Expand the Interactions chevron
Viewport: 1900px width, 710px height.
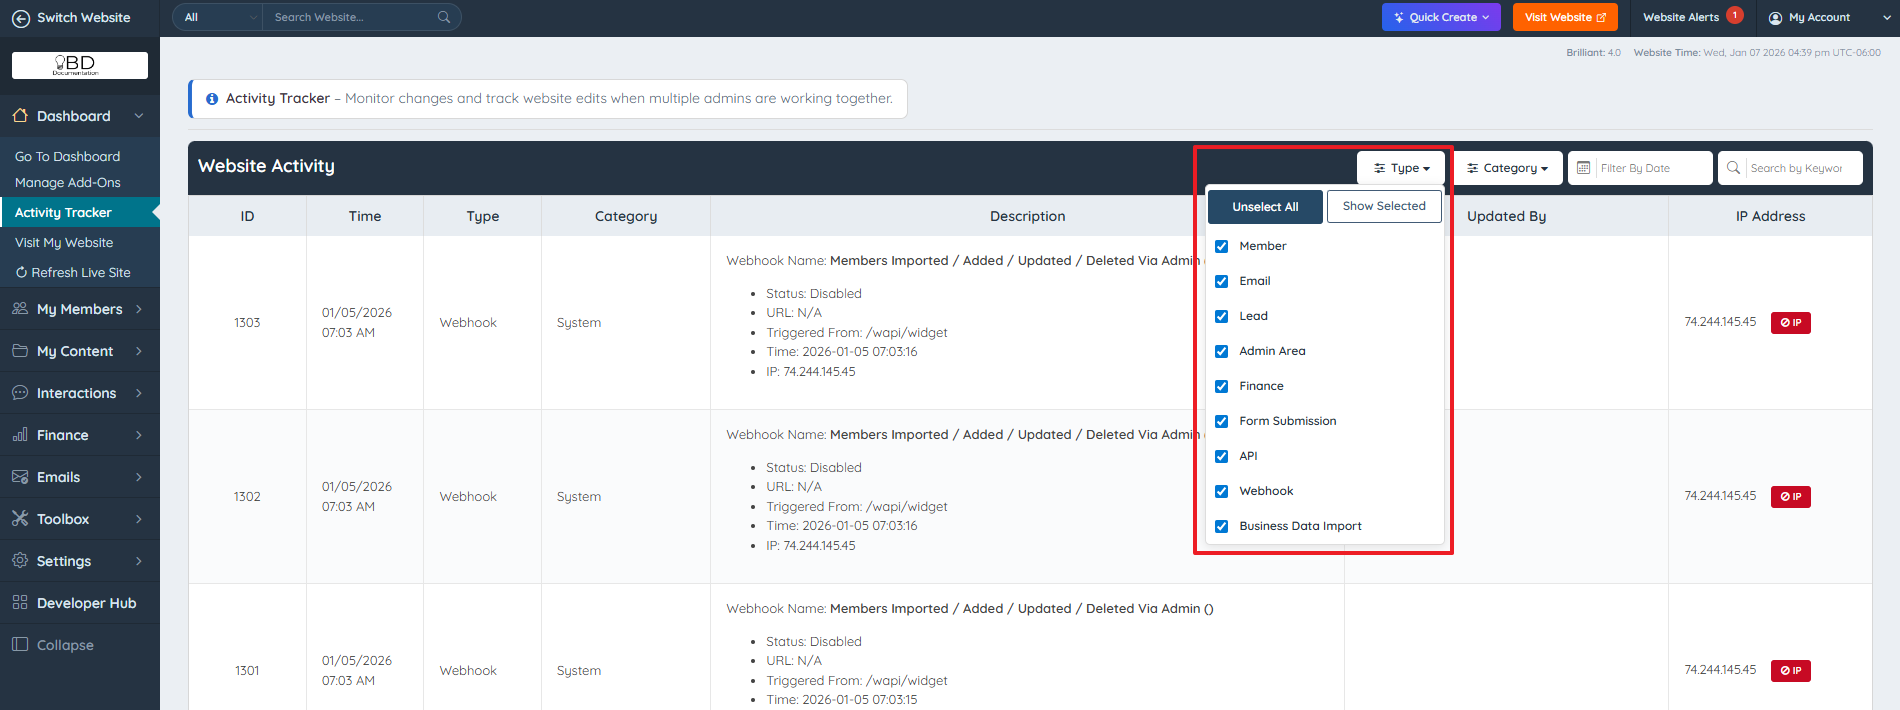(x=139, y=393)
